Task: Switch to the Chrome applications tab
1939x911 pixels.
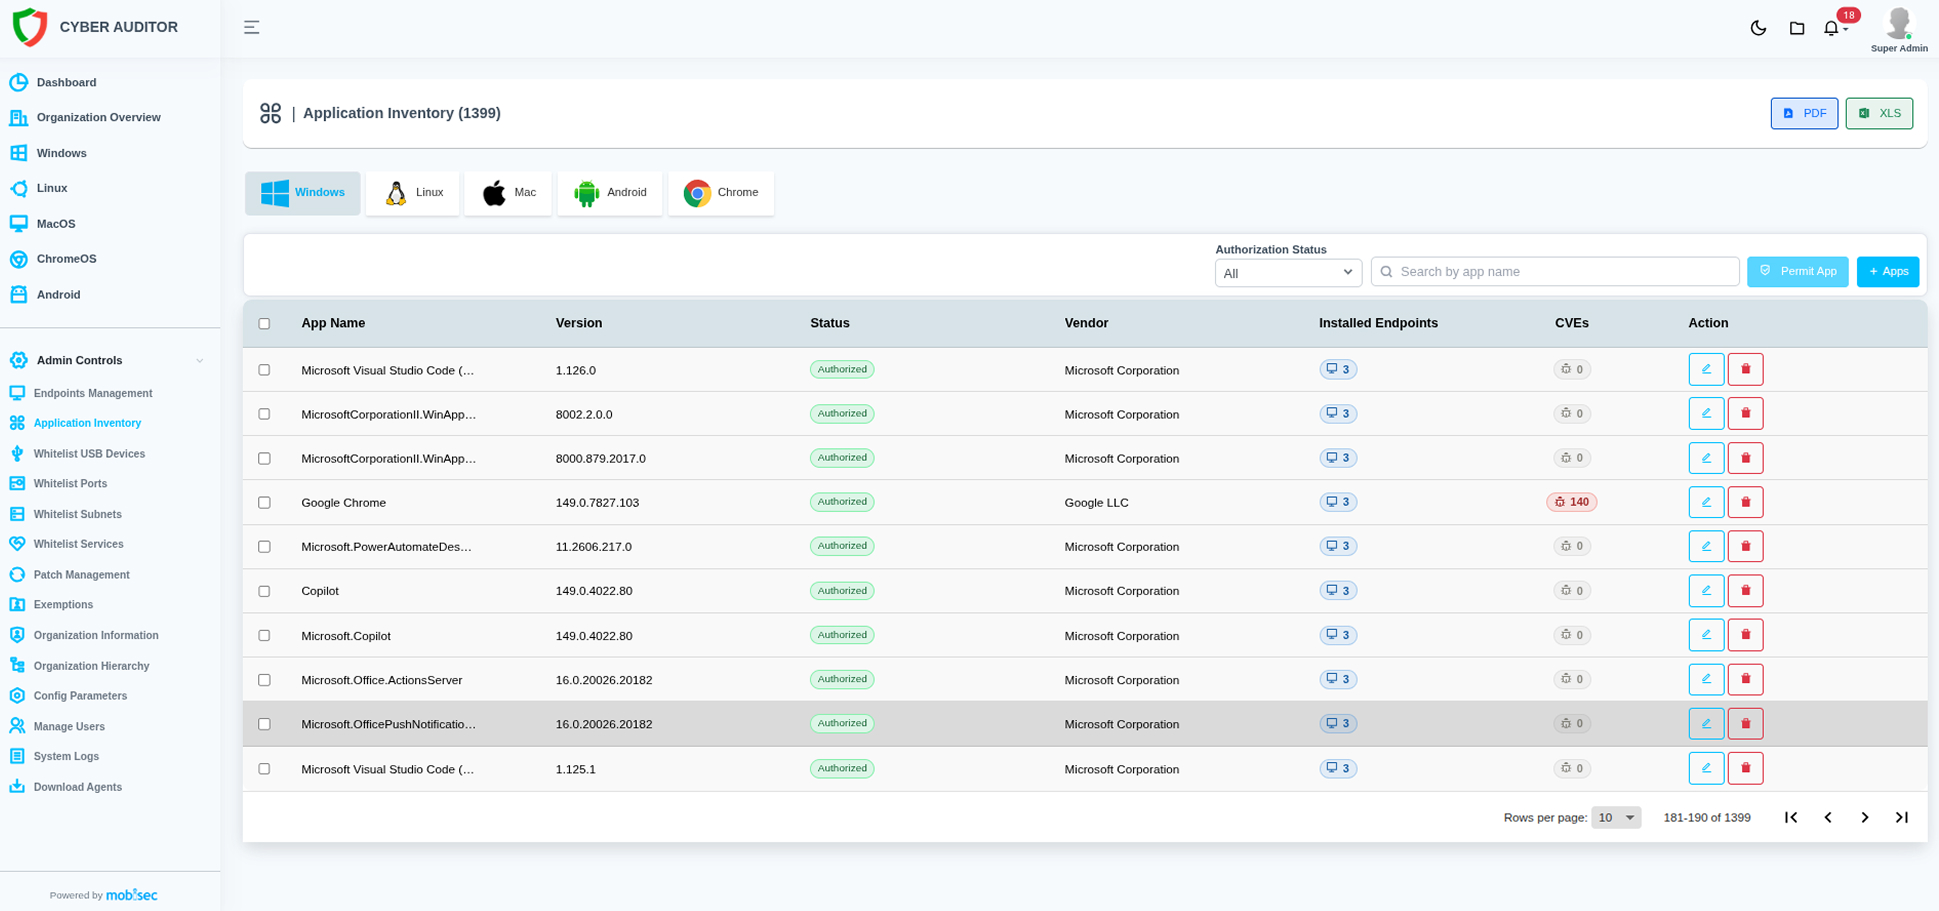Action: [721, 193]
